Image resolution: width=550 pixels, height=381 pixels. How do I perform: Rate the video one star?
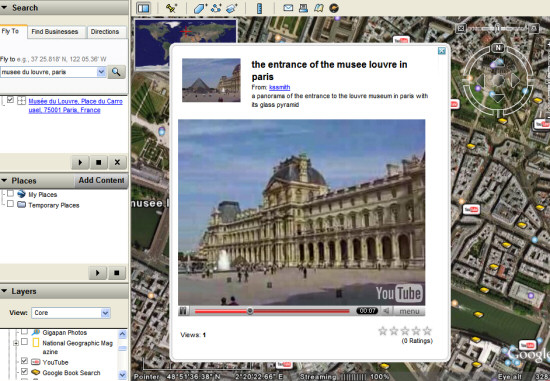383,330
